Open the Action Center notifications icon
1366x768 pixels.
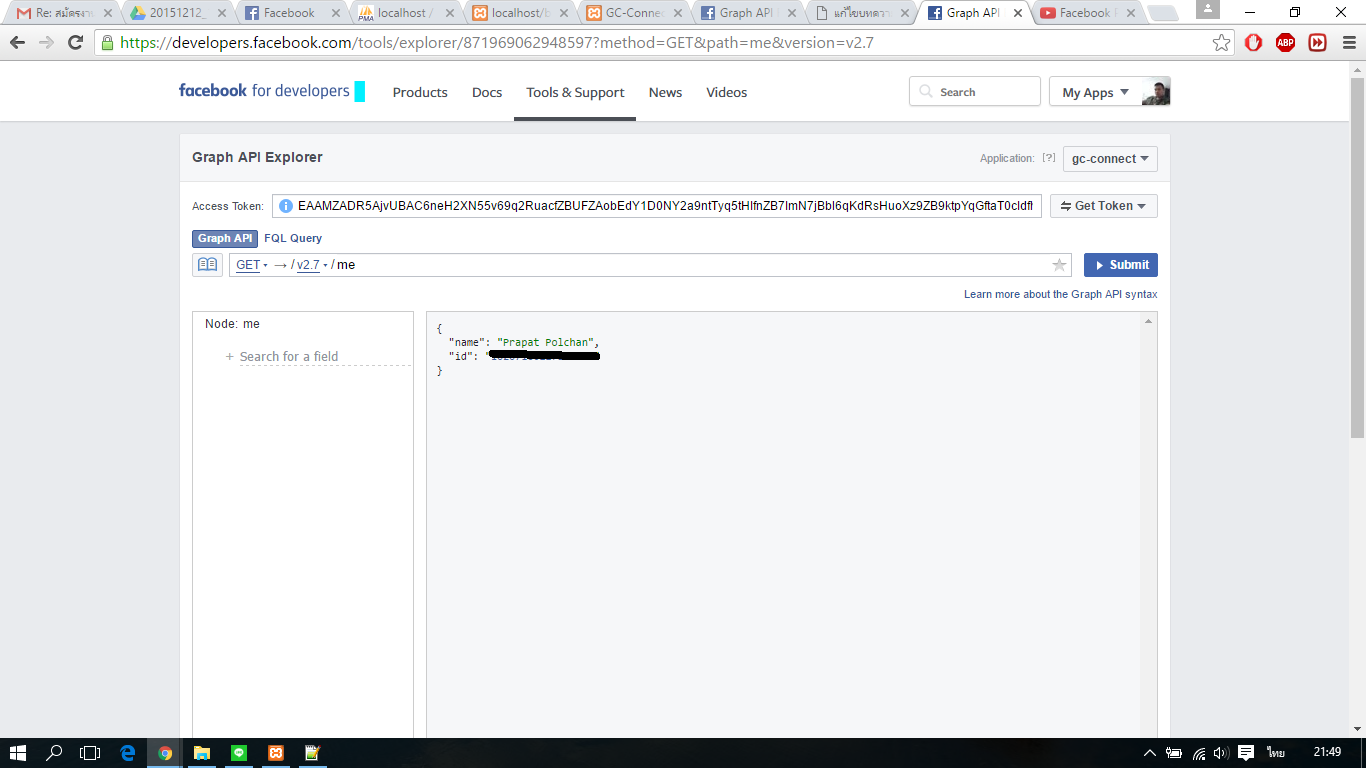click(1246, 753)
